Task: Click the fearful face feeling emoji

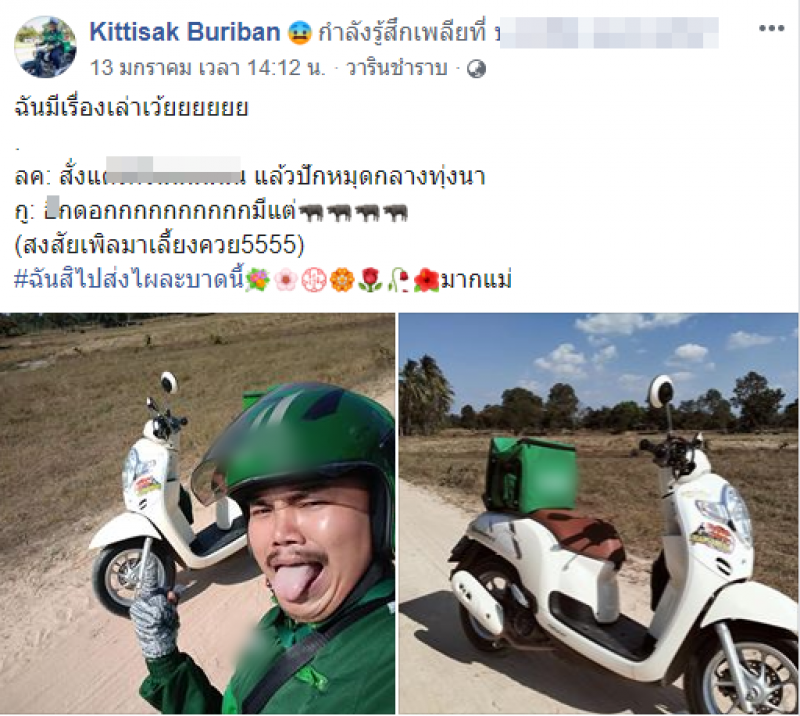Action: 299,33
